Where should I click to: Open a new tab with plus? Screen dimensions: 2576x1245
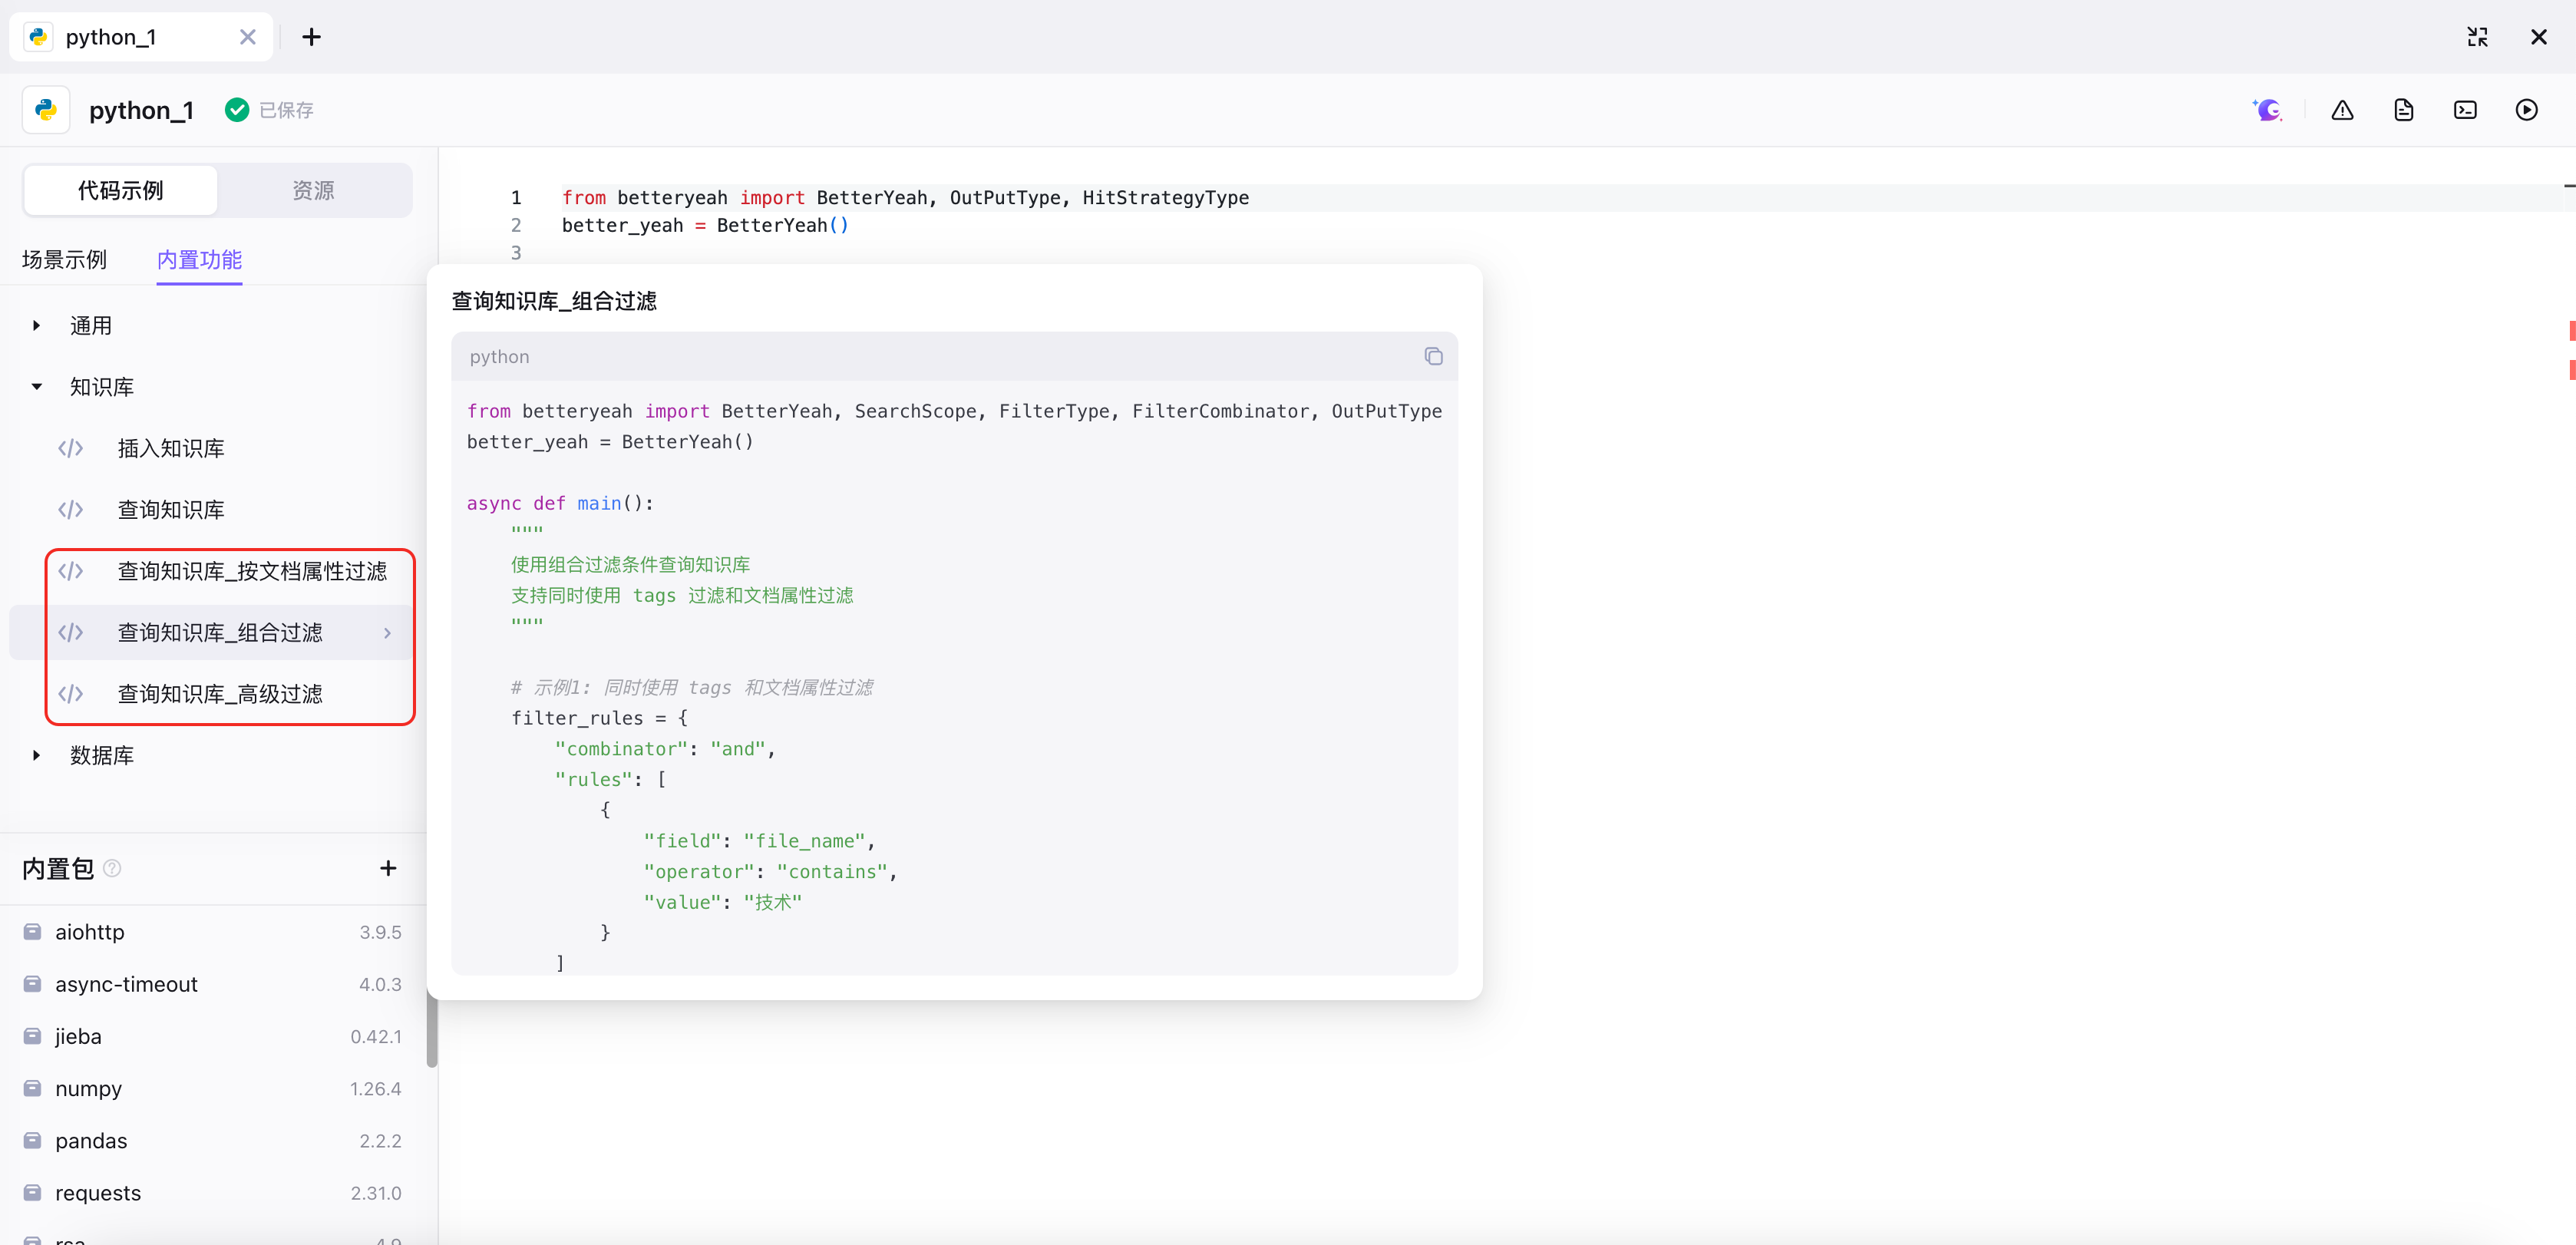coord(312,37)
